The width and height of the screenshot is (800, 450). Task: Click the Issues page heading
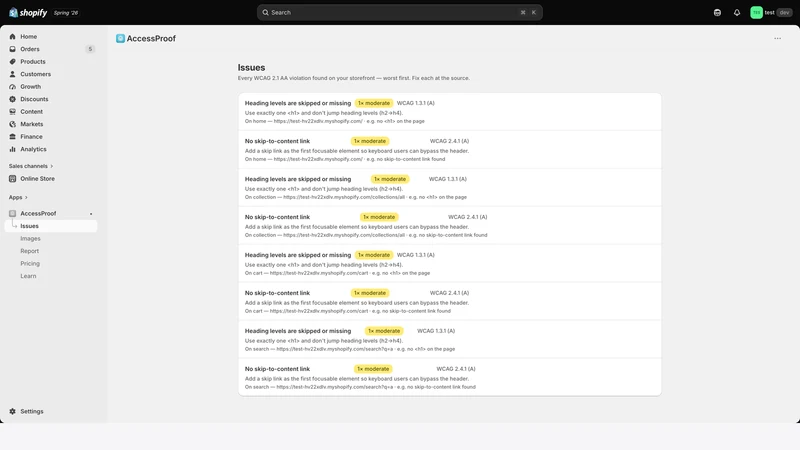(x=251, y=67)
